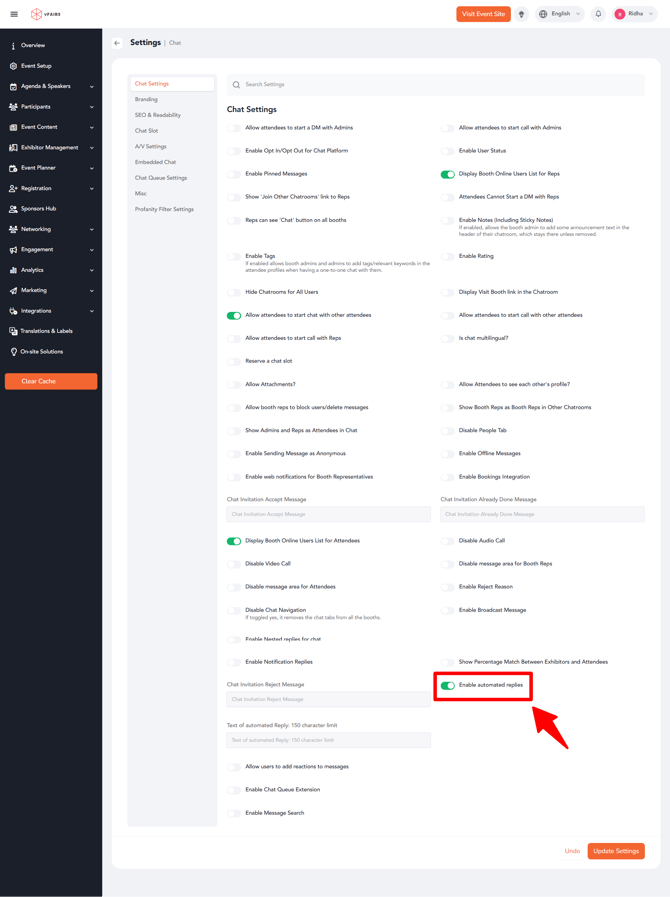
Task: Click the Event Setup gear icon
Action: coord(13,66)
